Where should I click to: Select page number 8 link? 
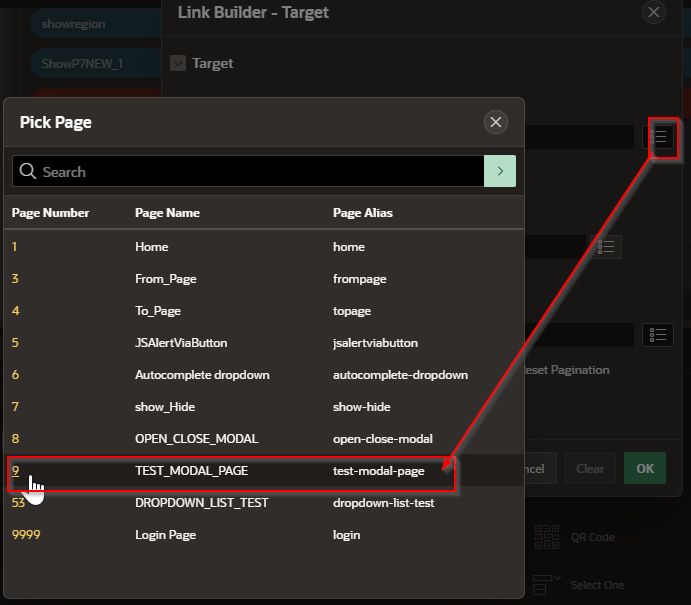(15, 439)
